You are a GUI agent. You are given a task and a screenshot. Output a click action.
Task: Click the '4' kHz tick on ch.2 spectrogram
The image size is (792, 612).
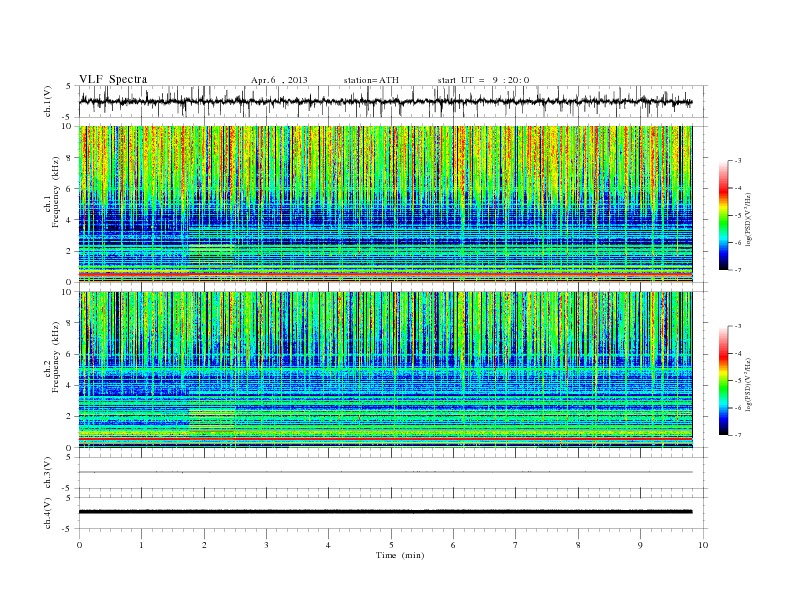pos(69,385)
